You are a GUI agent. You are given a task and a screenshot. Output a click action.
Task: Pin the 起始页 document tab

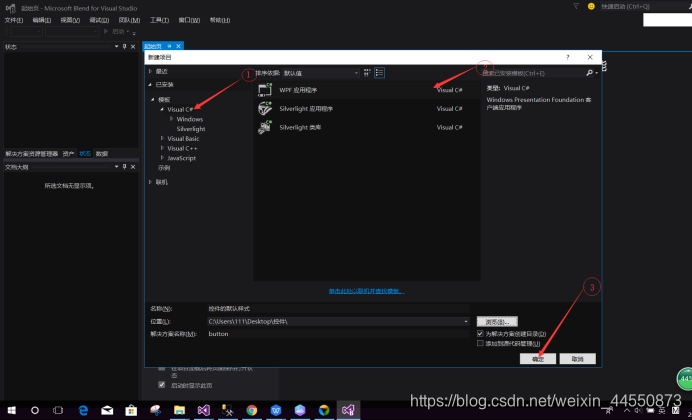point(169,46)
